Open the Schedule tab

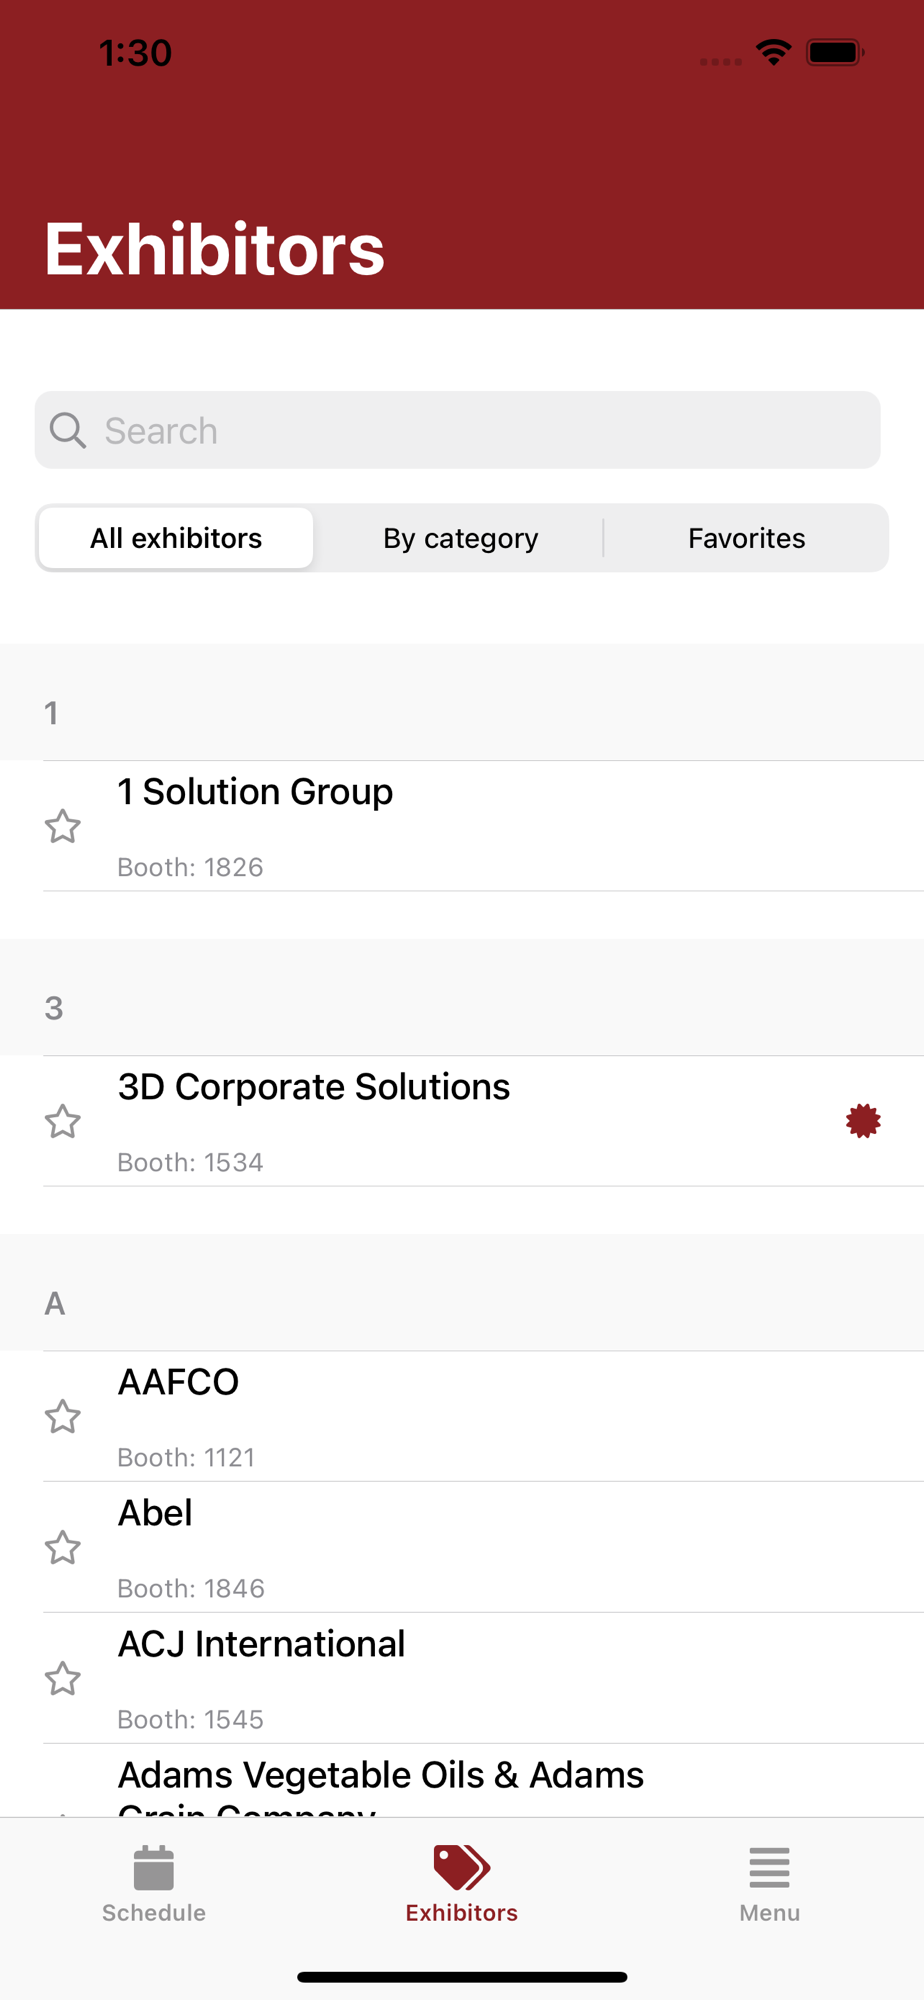point(154,1884)
